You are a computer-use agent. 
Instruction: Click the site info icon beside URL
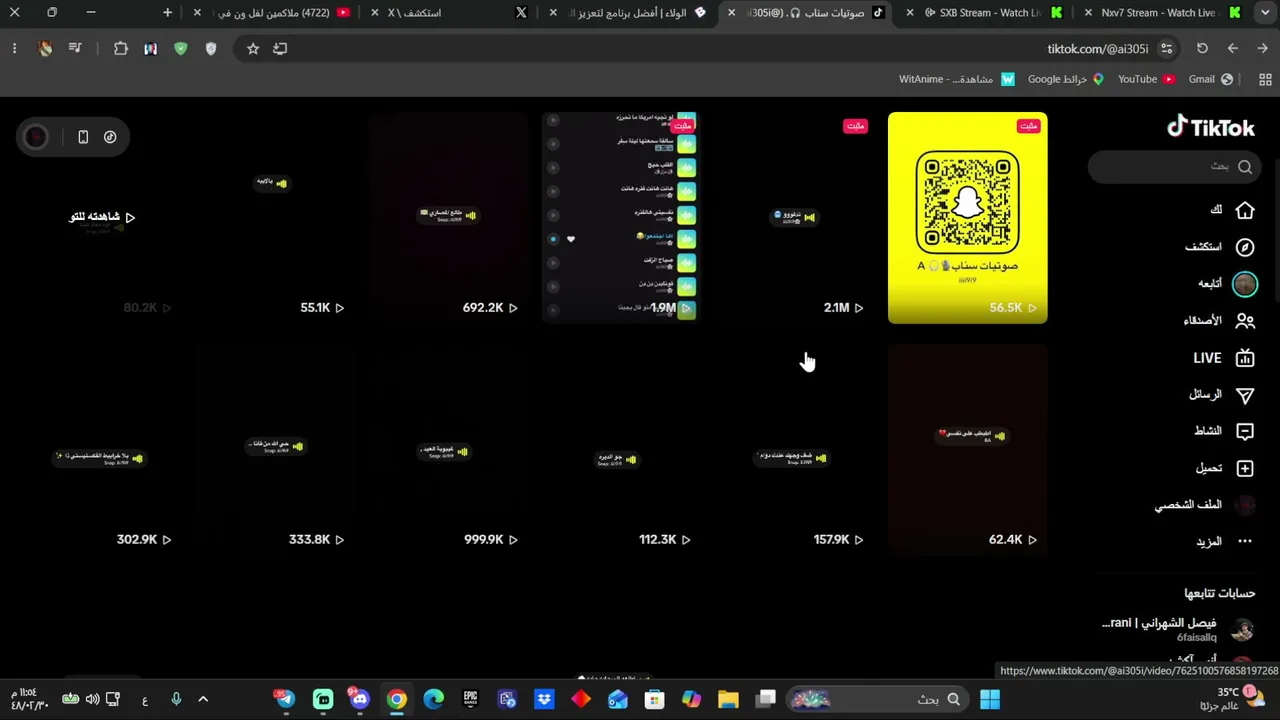click(1167, 48)
